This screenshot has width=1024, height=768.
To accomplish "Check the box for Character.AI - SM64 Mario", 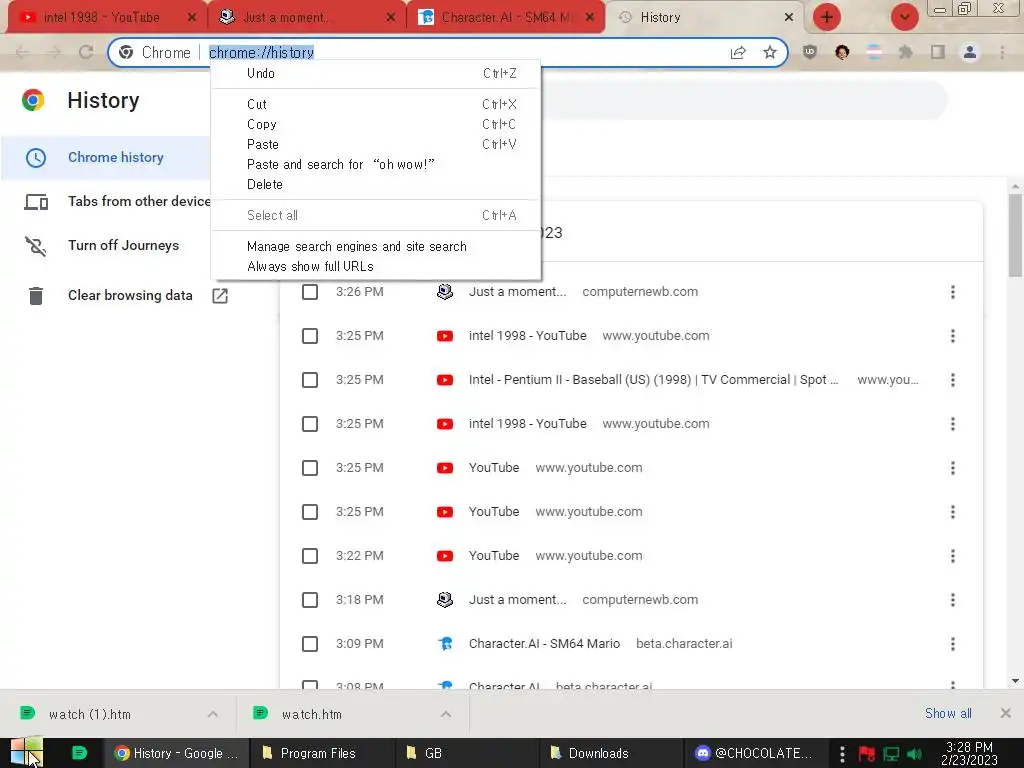I will pos(310,644).
